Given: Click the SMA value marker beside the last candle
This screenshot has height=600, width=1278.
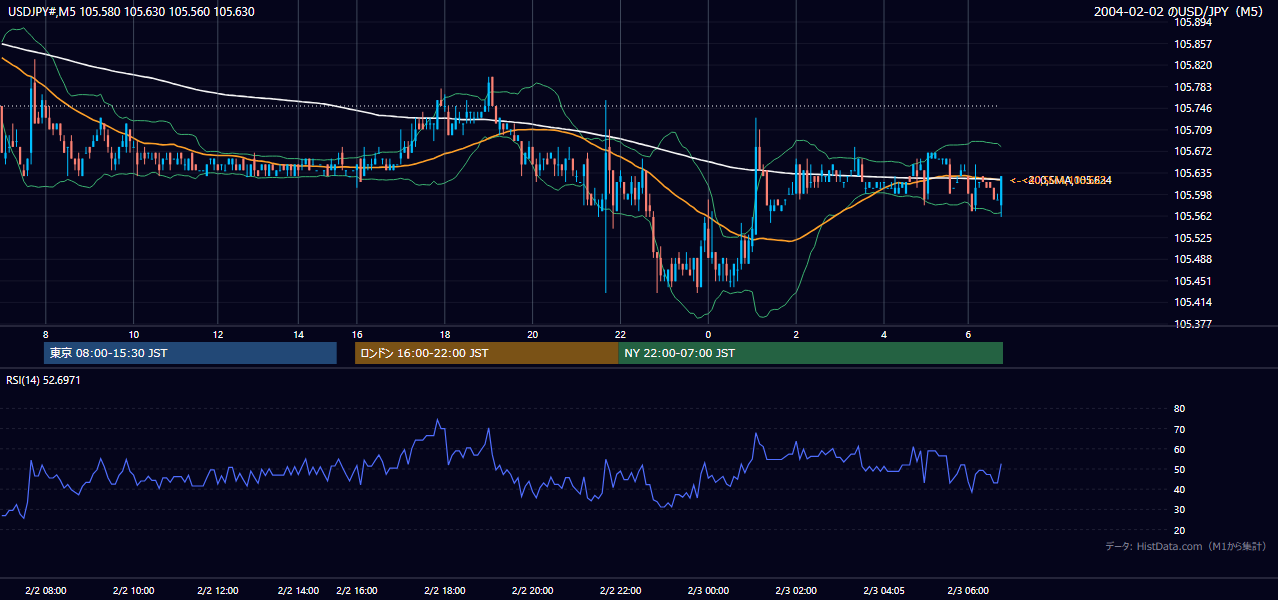Looking at the screenshot, I should 1061,180.
